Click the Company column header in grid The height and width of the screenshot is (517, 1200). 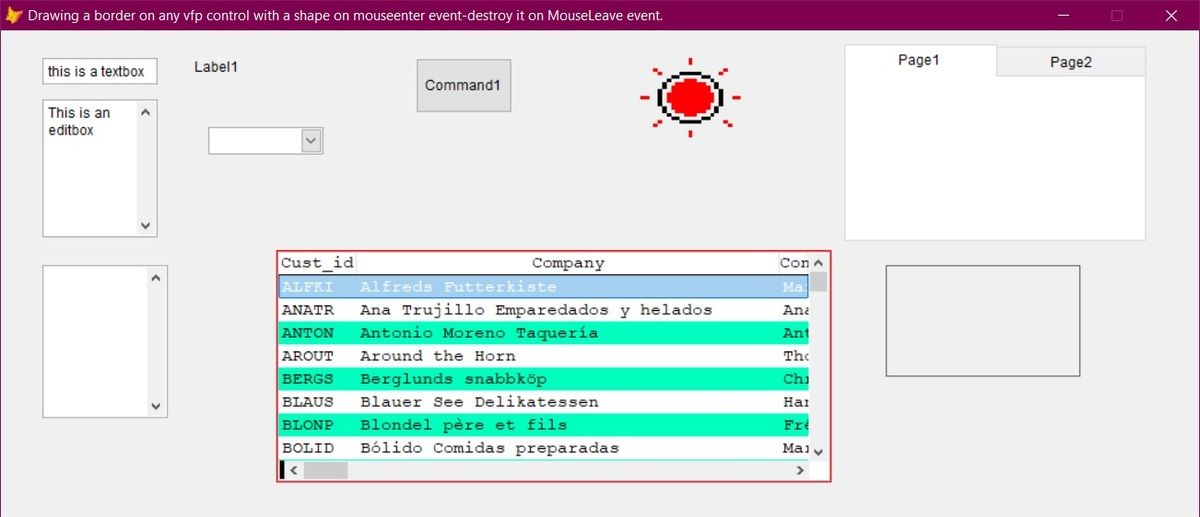coord(567,263)
